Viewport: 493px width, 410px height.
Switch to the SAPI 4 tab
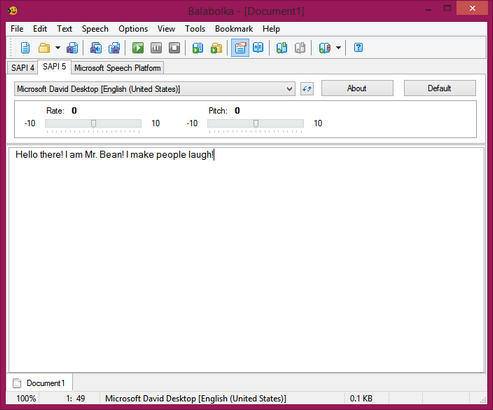point(23,68)
